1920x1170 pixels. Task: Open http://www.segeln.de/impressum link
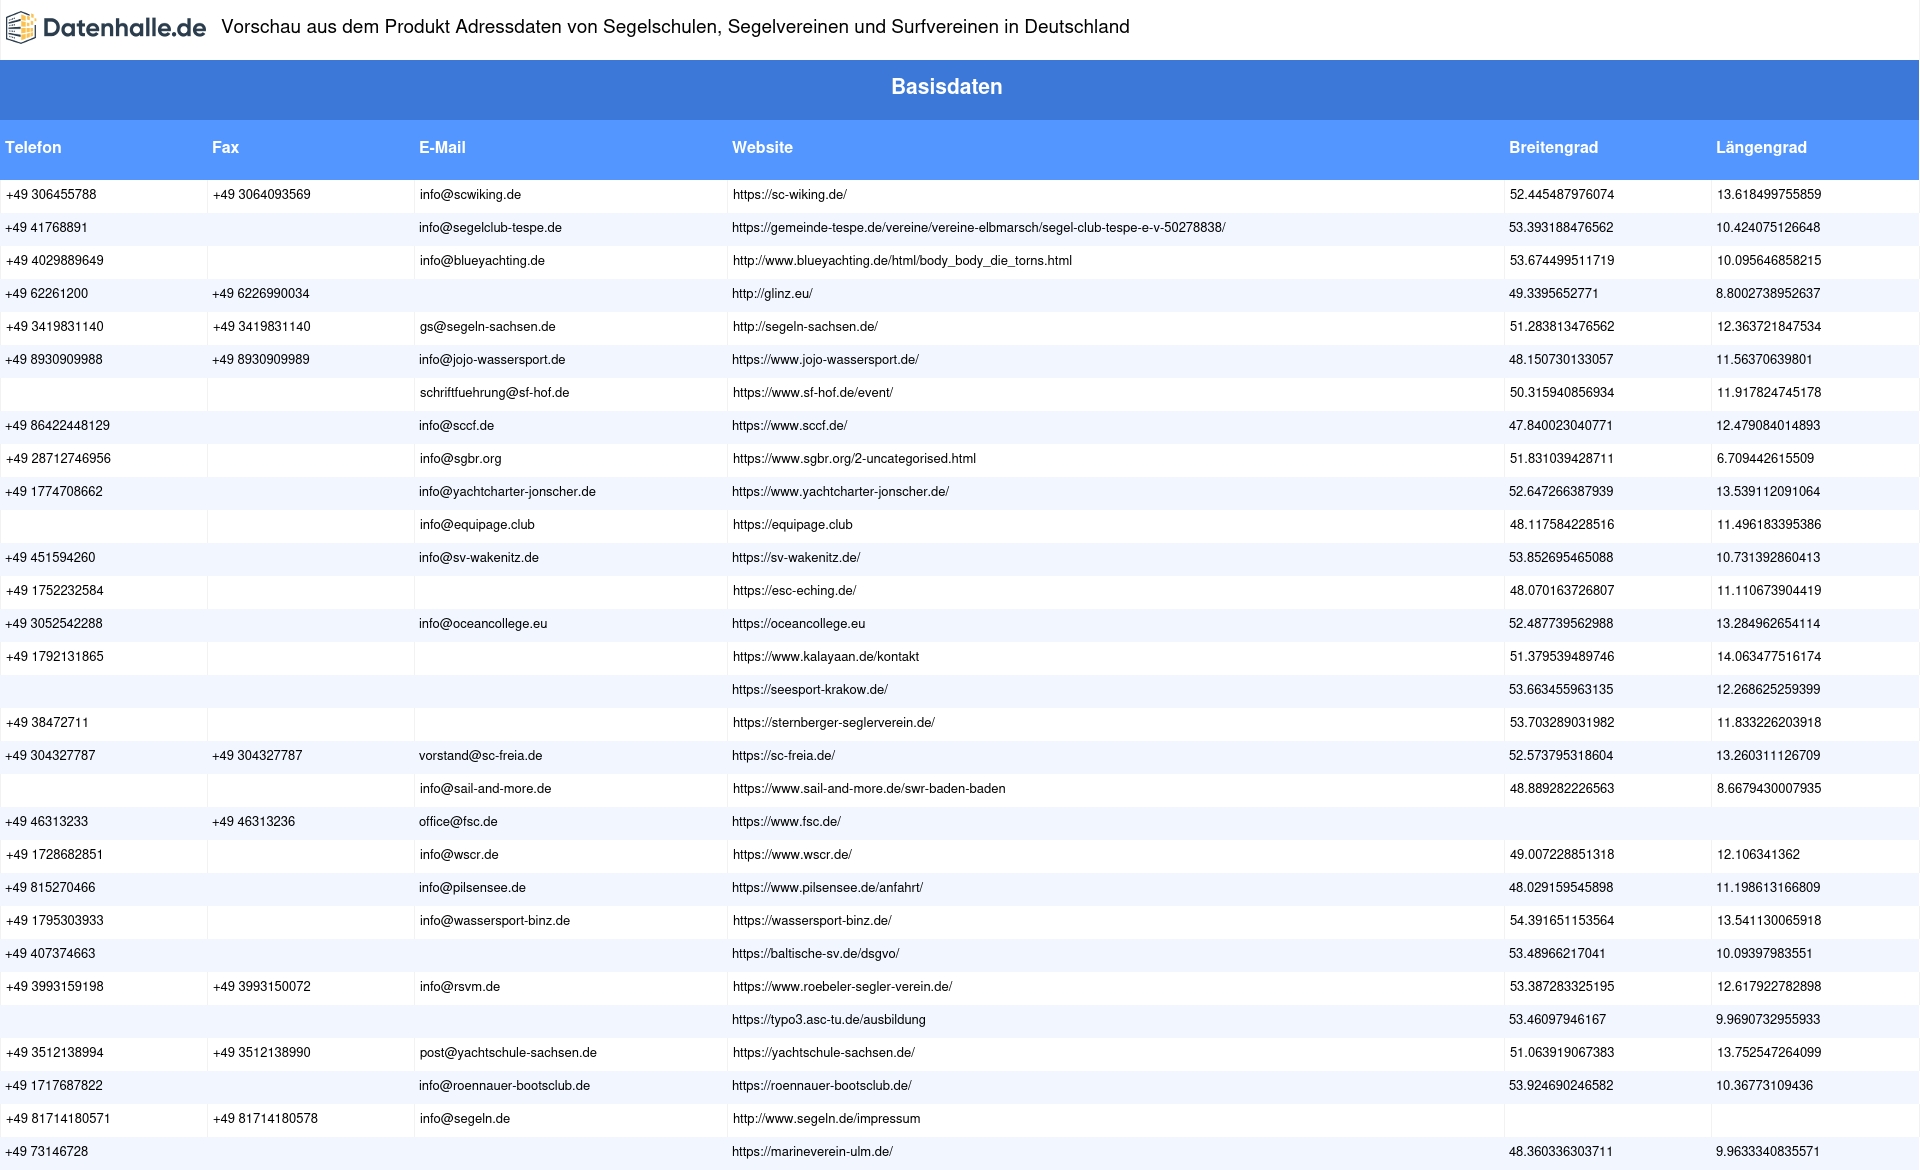tap(826, 1119)
